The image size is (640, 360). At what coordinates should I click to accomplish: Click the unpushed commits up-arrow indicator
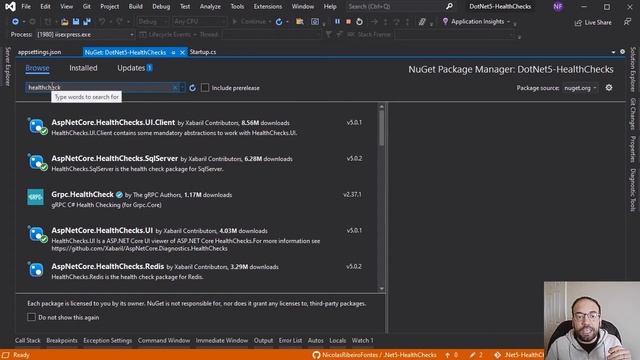coord(448,355)
